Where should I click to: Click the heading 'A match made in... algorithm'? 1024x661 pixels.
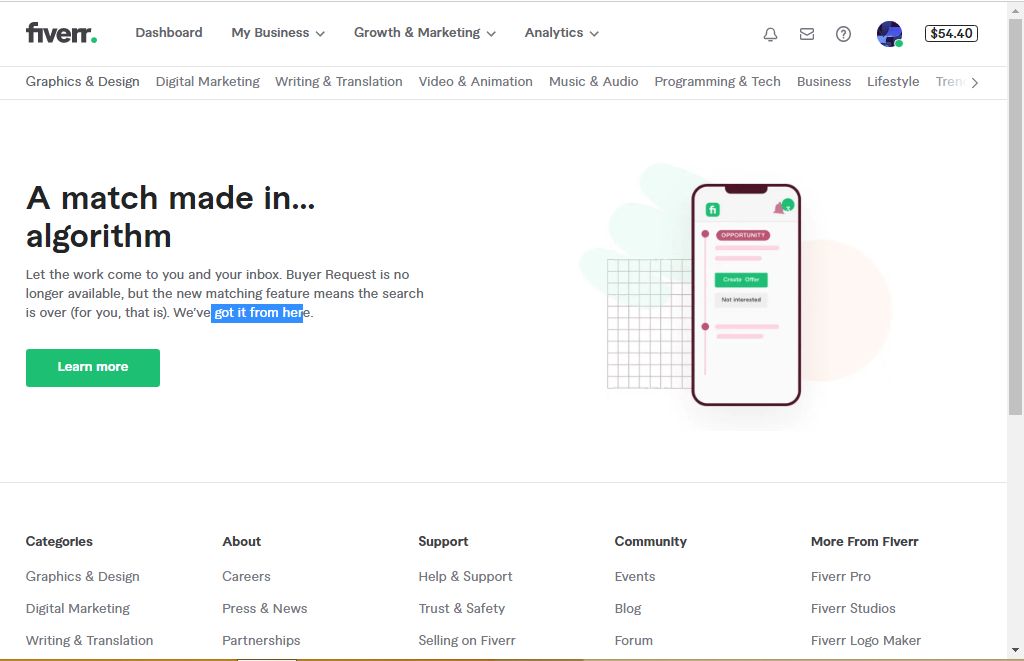[x=170, y=217]
